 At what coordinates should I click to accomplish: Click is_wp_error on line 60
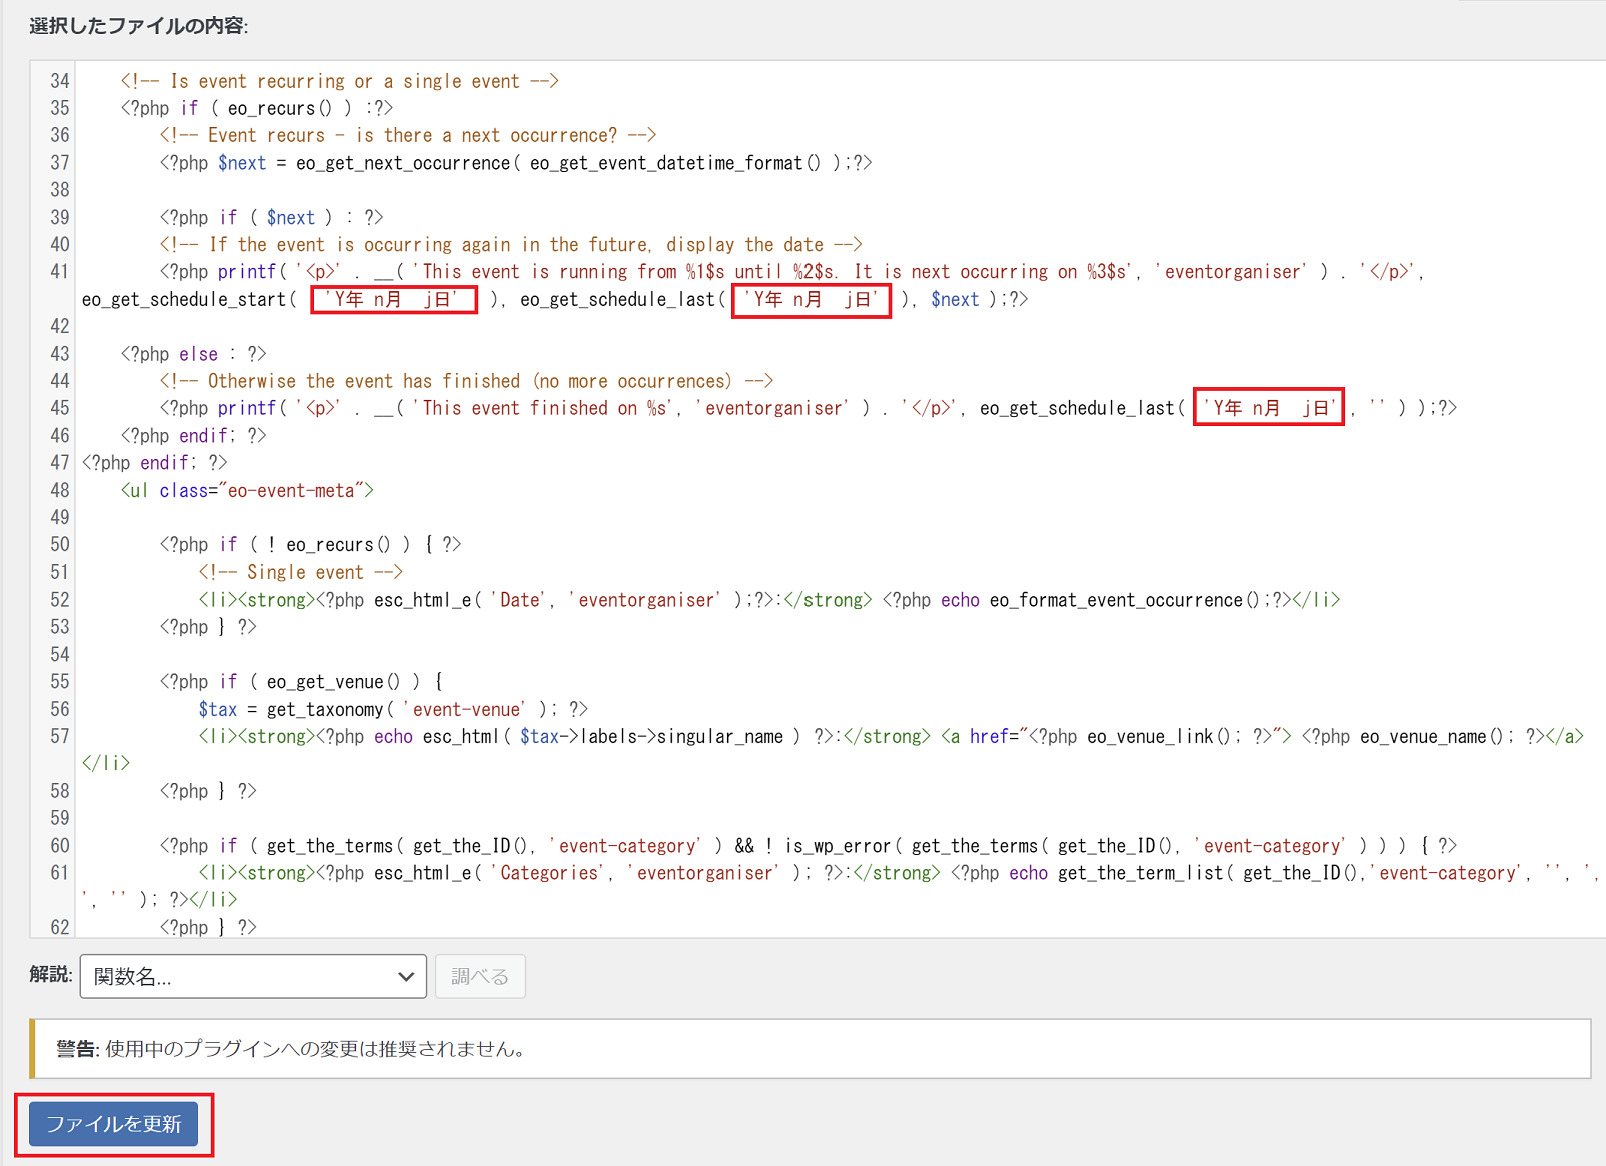coord(837,846)
